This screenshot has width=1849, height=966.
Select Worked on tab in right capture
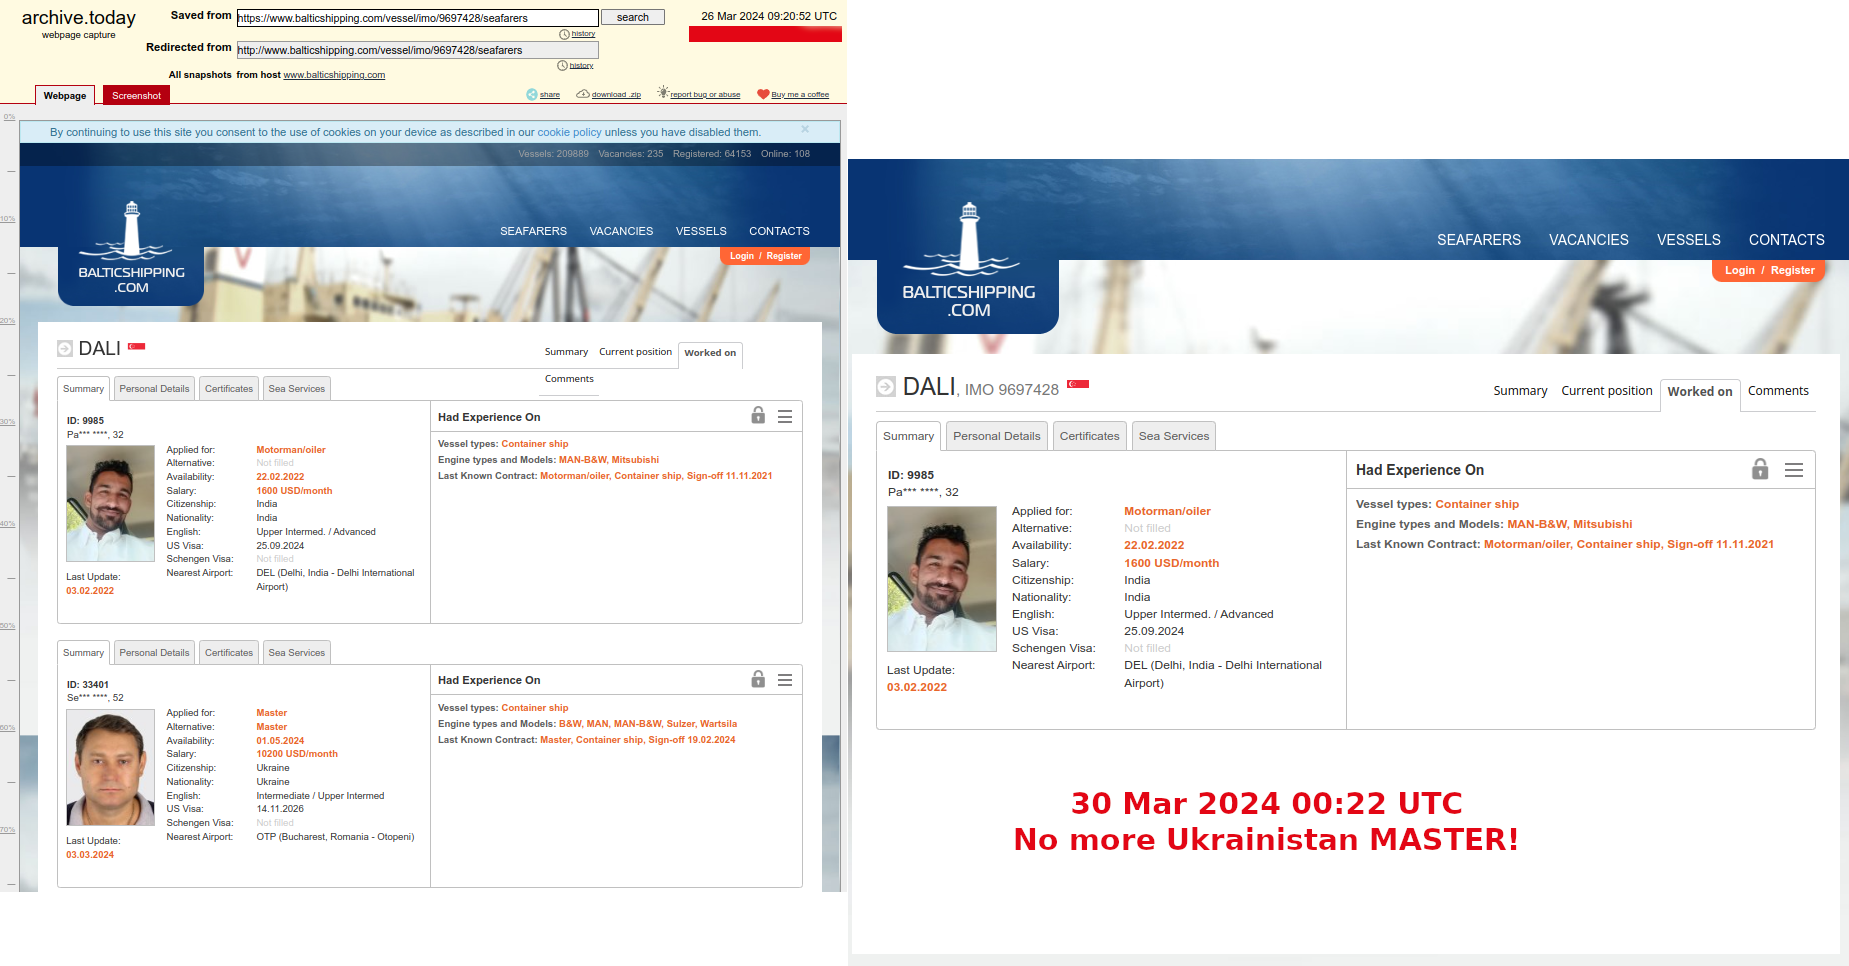tap(1700, 392)
